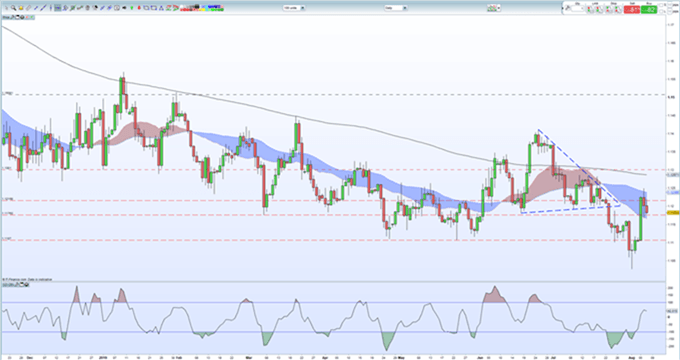The image size is (680, 360).
Task: Click the red Sell price button
Action: pyautogui.click(x=632, y=10)
